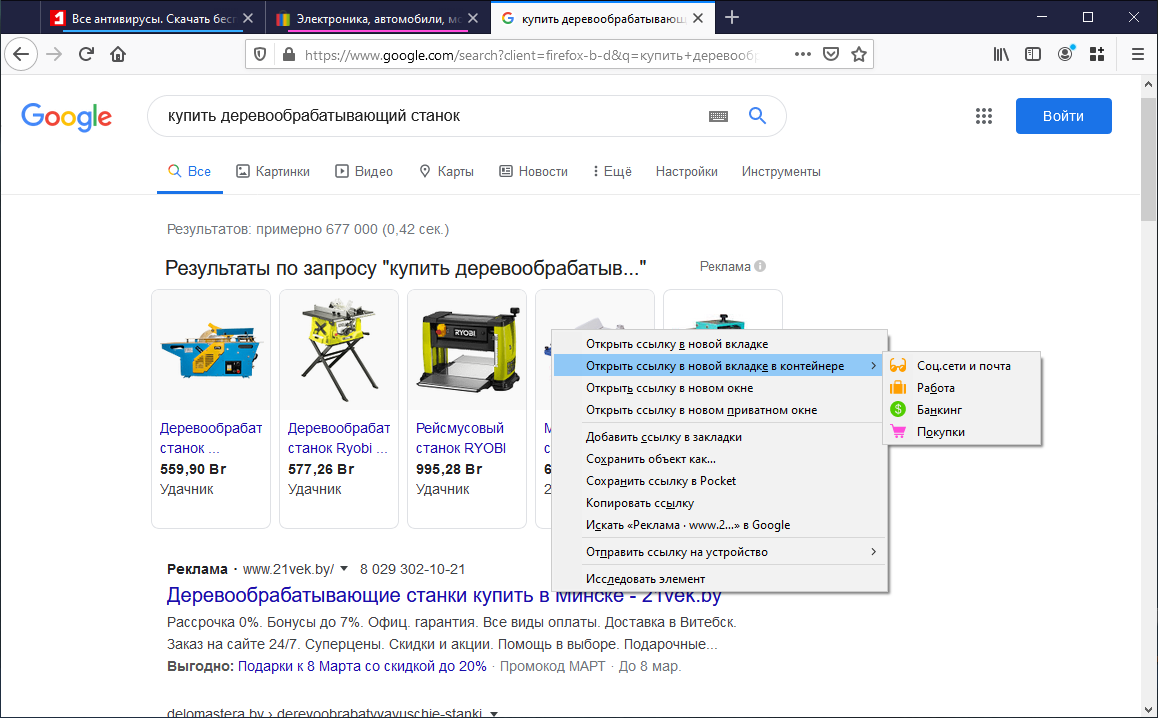
Task: Select Искать «Реклама · www.2...» в Google
Action: (720, 525)
